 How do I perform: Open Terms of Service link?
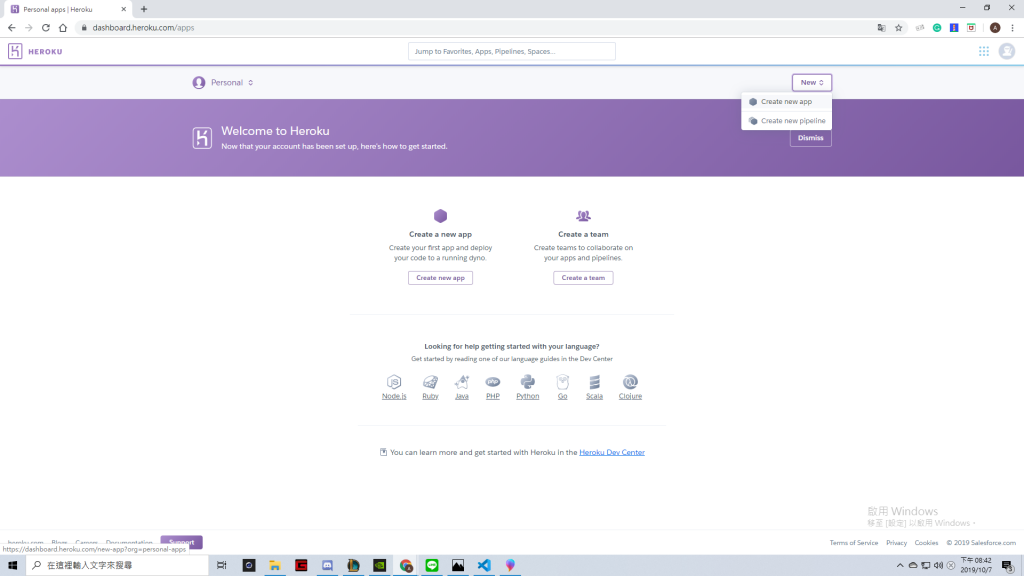854,543
